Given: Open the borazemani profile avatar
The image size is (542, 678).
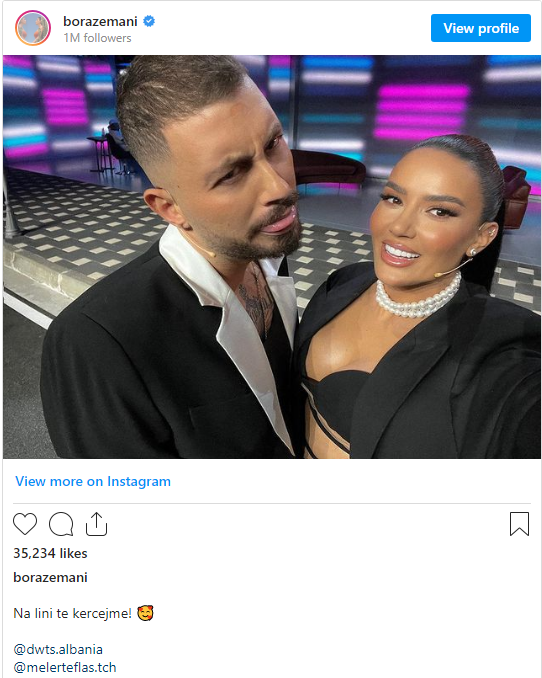Looking at the screenshot, I should [33, 28].
